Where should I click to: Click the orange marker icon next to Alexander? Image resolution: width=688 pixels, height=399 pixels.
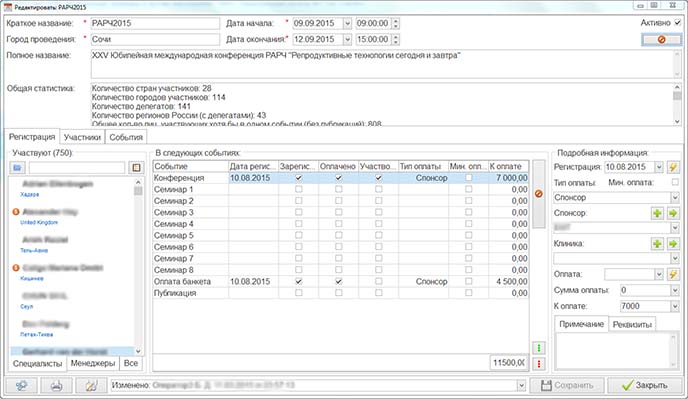[16, 212]
